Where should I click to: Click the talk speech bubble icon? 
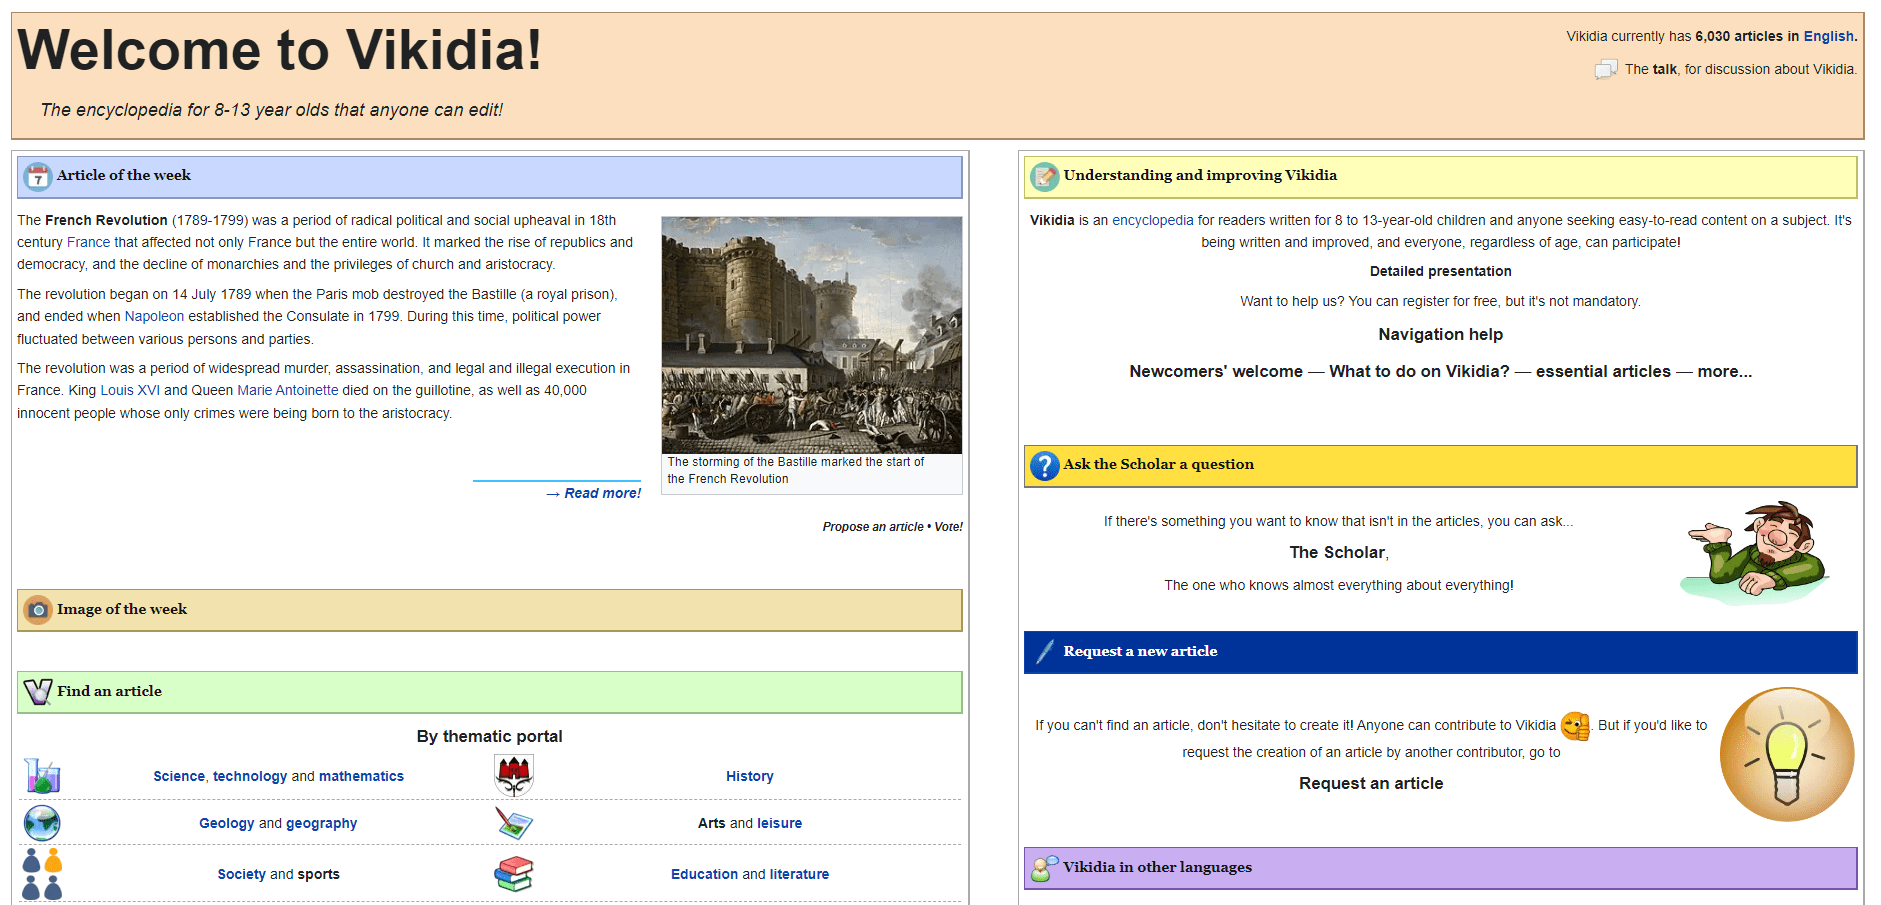click(1606, 69)
